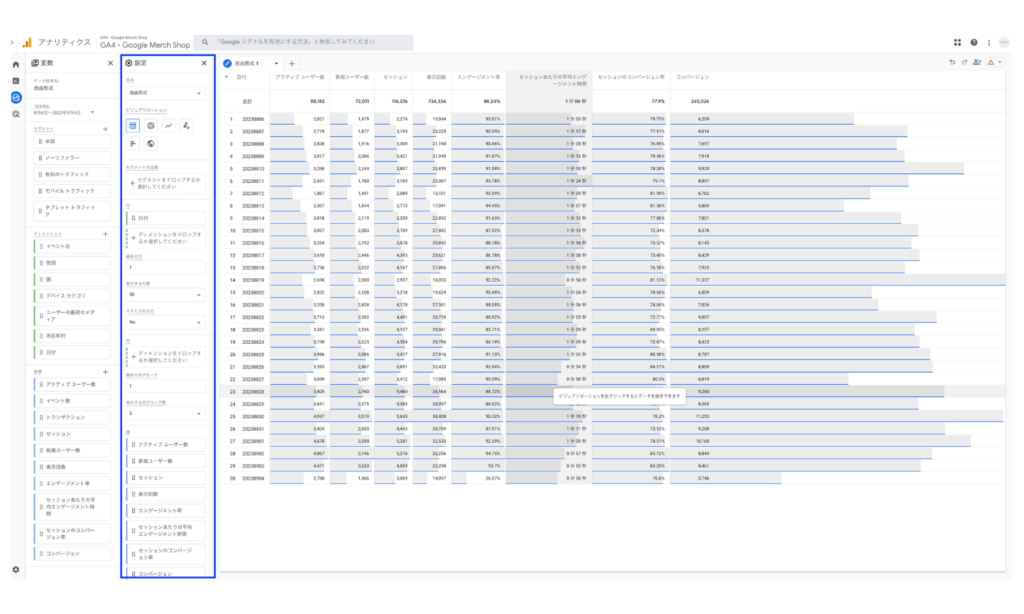Select the イベント名 dimension in Variables
The height and width of the screenshot is (614, 1024).
[x=72, y=246]
